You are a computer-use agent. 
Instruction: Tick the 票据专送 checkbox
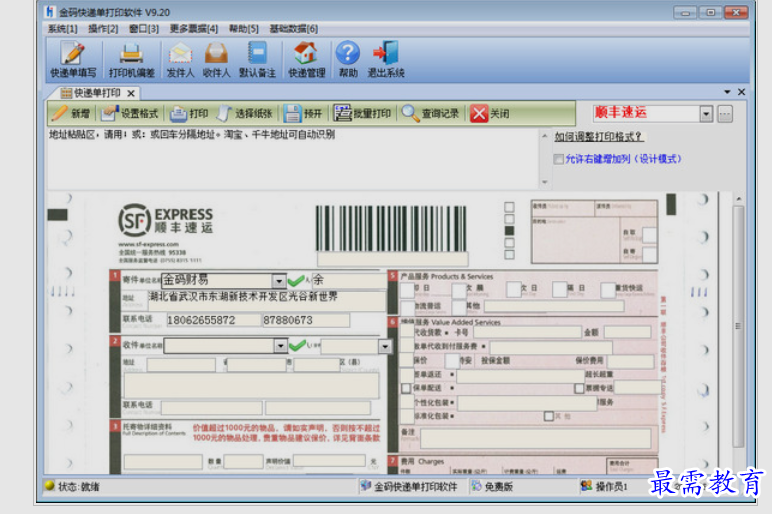coord(579,388)
